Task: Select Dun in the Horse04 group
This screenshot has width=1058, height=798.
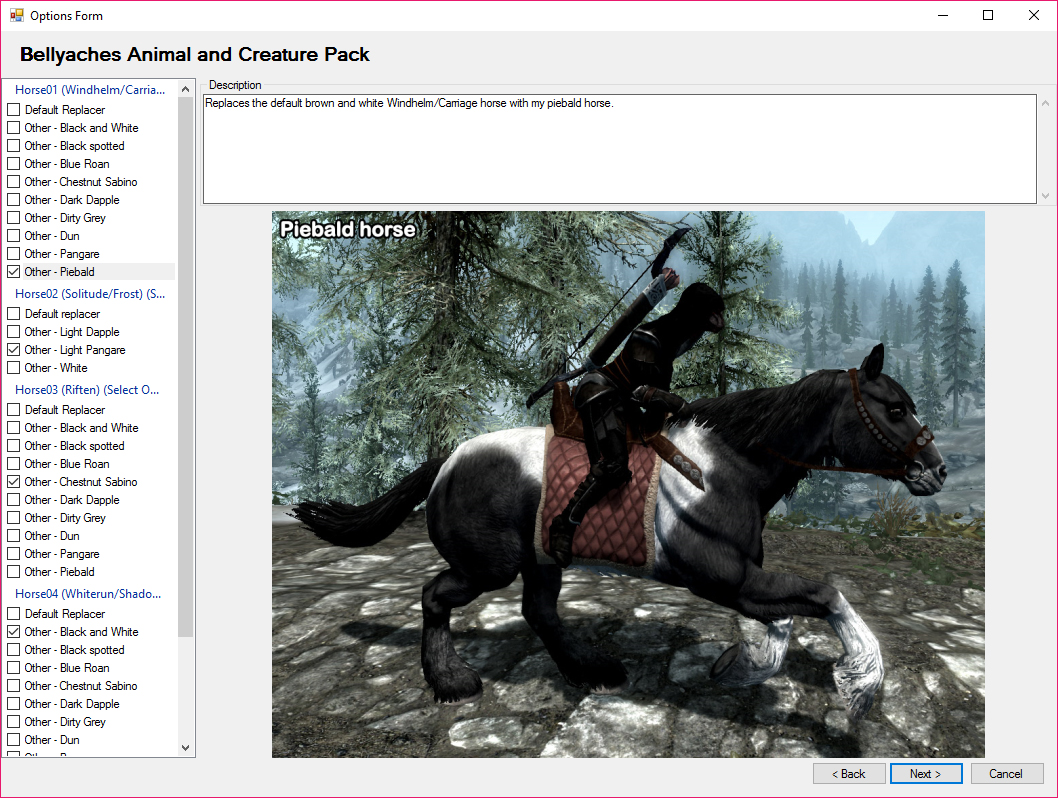Action: pos(13,740)
